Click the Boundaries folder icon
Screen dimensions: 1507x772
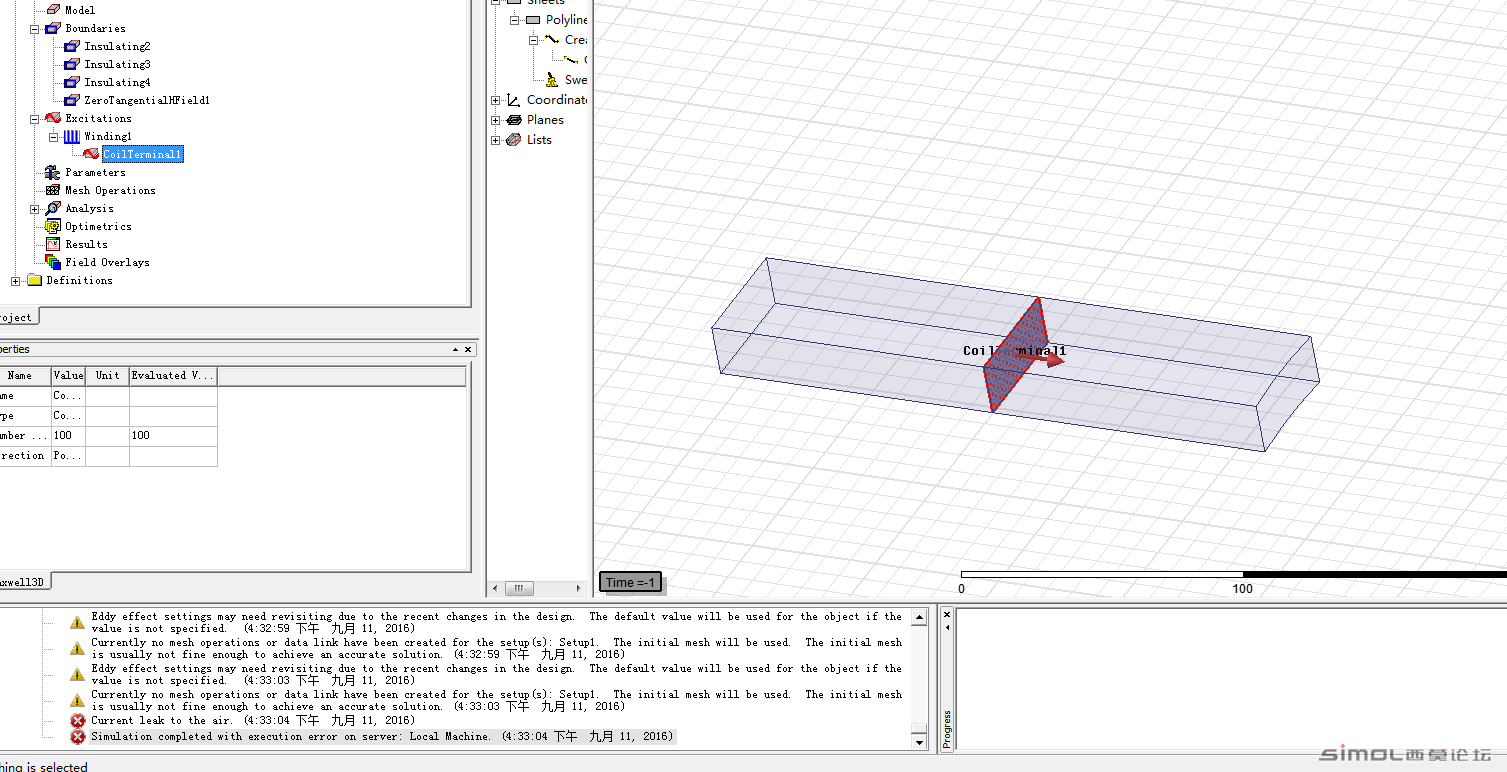(x=53, y=28)
